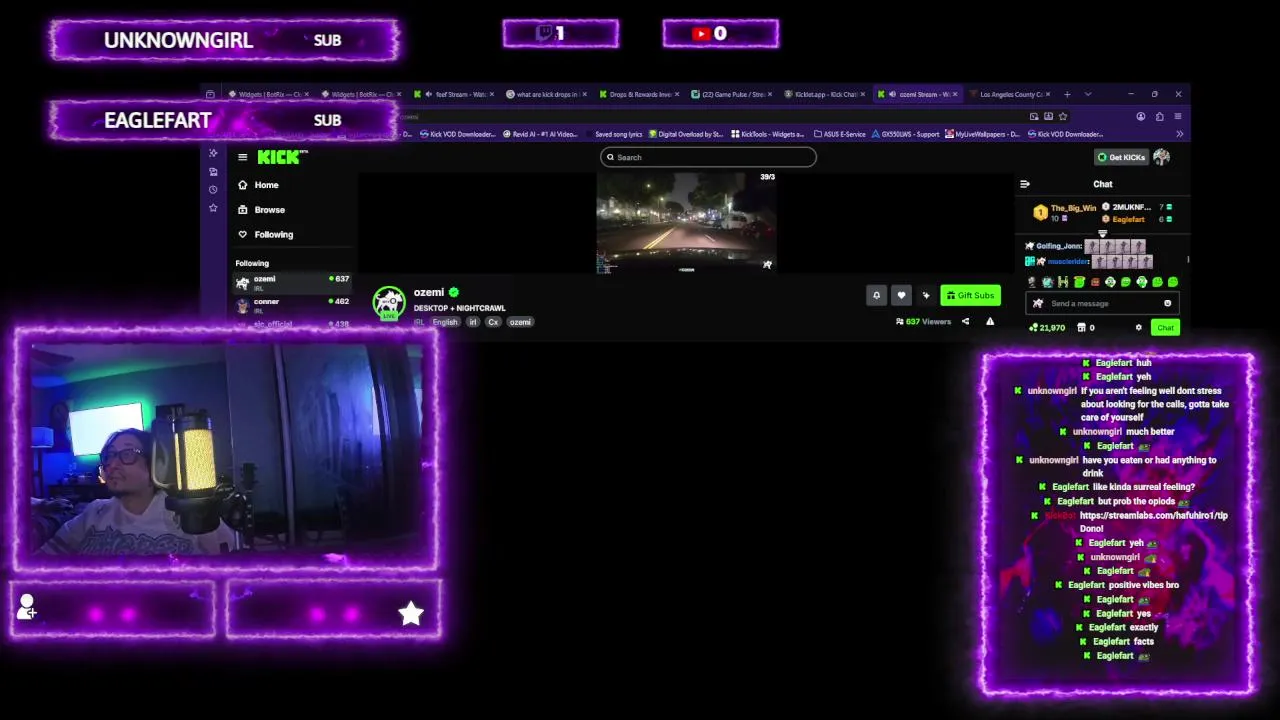Viewport: 1280px width, 720px height.
Task: Switch to Game Pulse browser tab
Action: click(x=731, y=94)
